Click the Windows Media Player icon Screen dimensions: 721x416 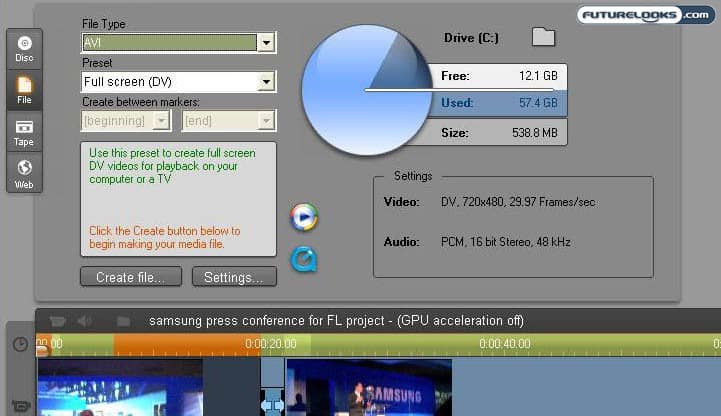(x=303, y=217)
